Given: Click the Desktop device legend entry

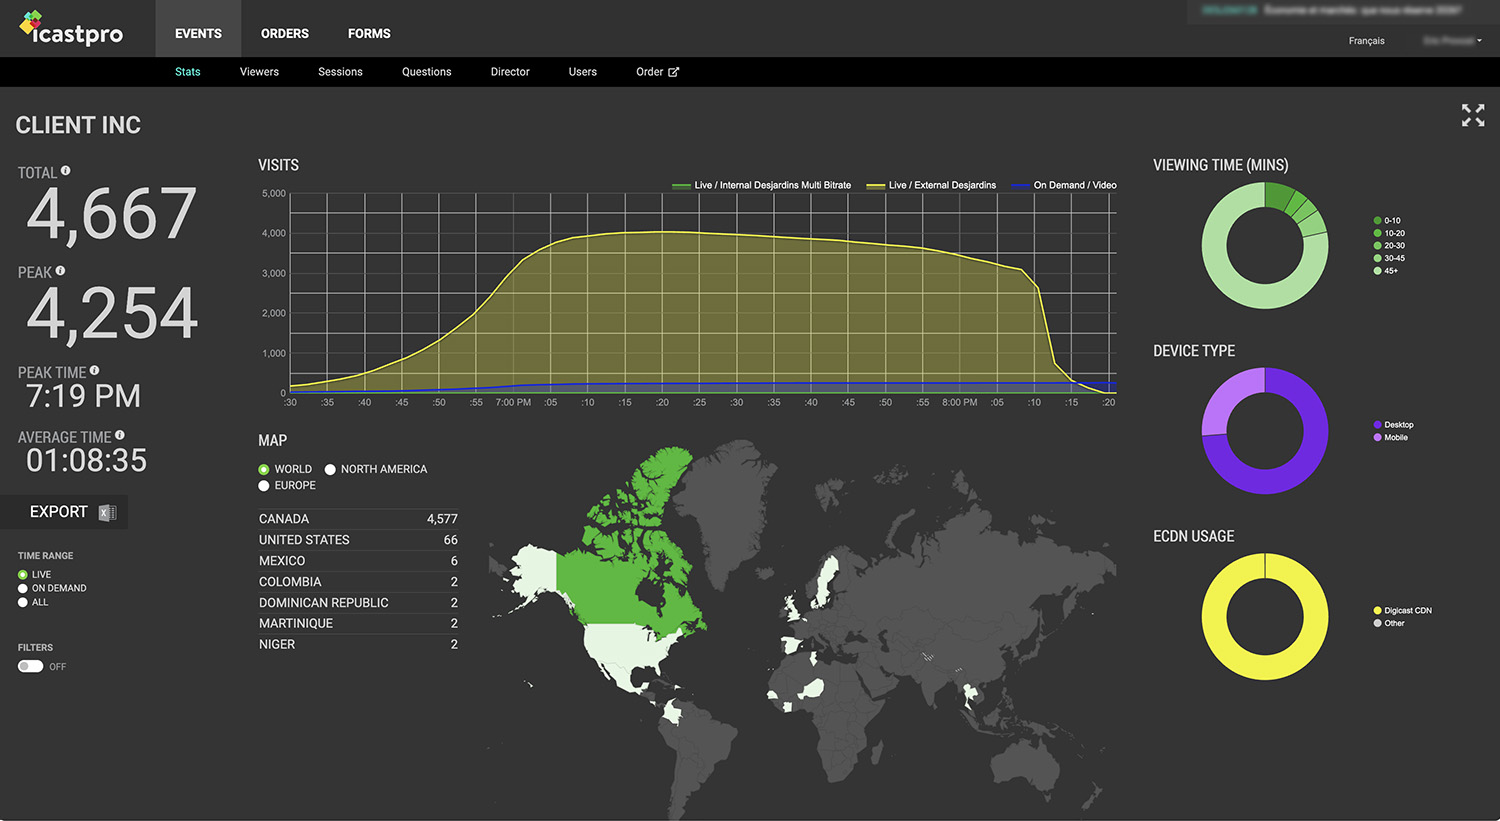Looking at the screenshot, I should tap(1393, 425).
